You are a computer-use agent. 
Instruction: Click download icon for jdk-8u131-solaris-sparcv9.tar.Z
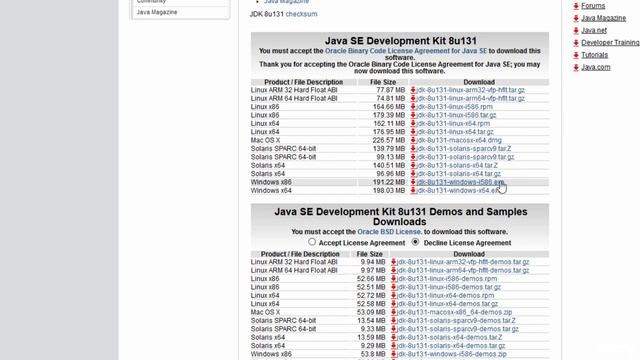(x=413, y=149)
